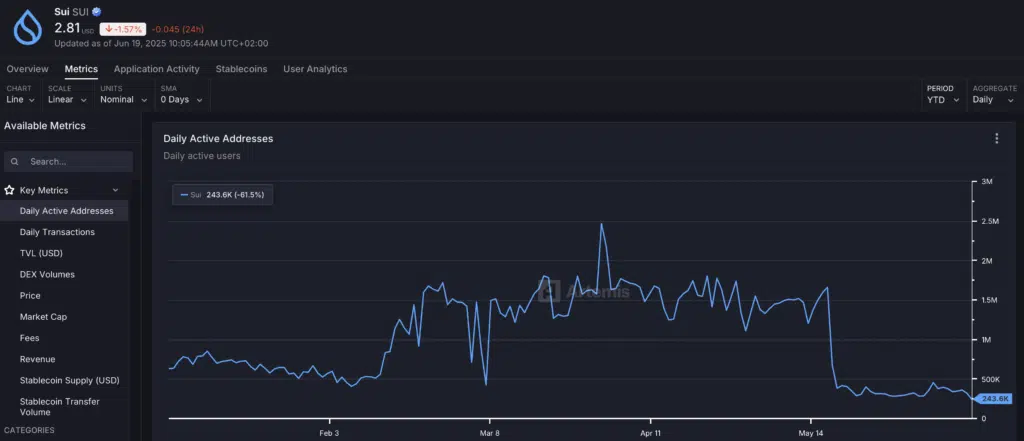Open the Scale Linear dropdown
The height and width of the screenshot is (441, 1024).
pyautogui.click(x=66, y=100)
